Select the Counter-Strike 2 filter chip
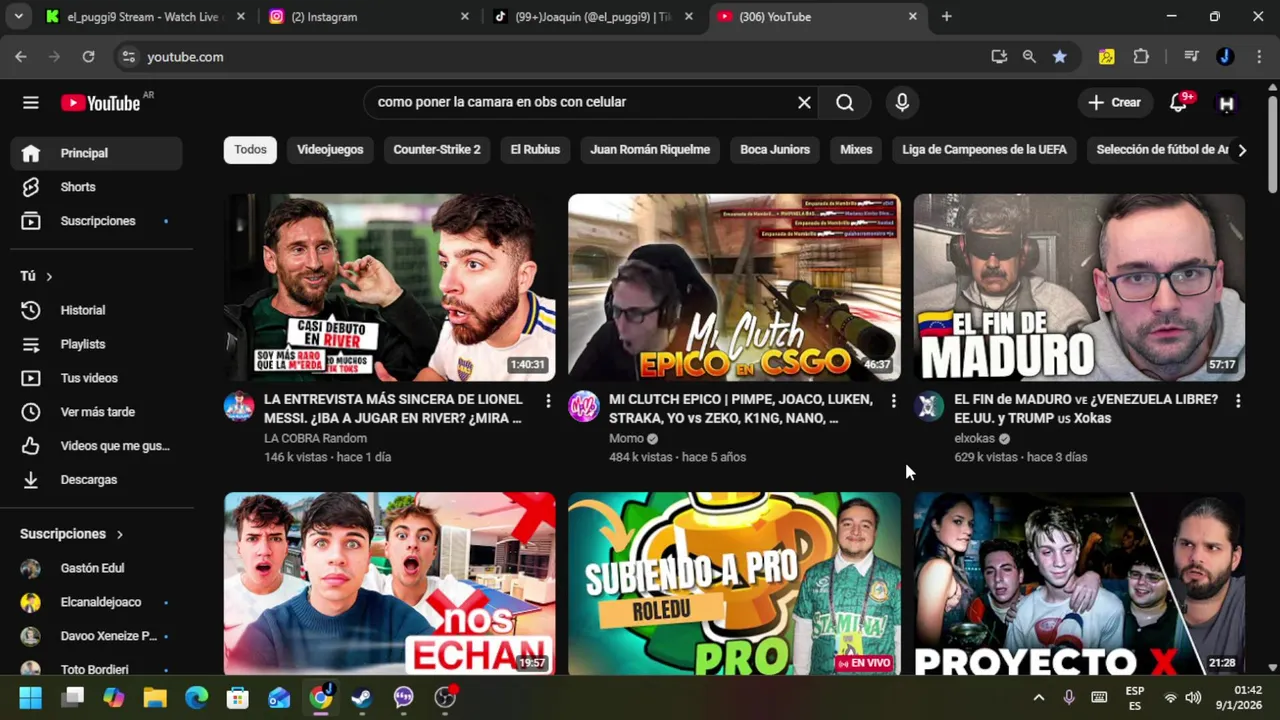 [x=437, y=150]
